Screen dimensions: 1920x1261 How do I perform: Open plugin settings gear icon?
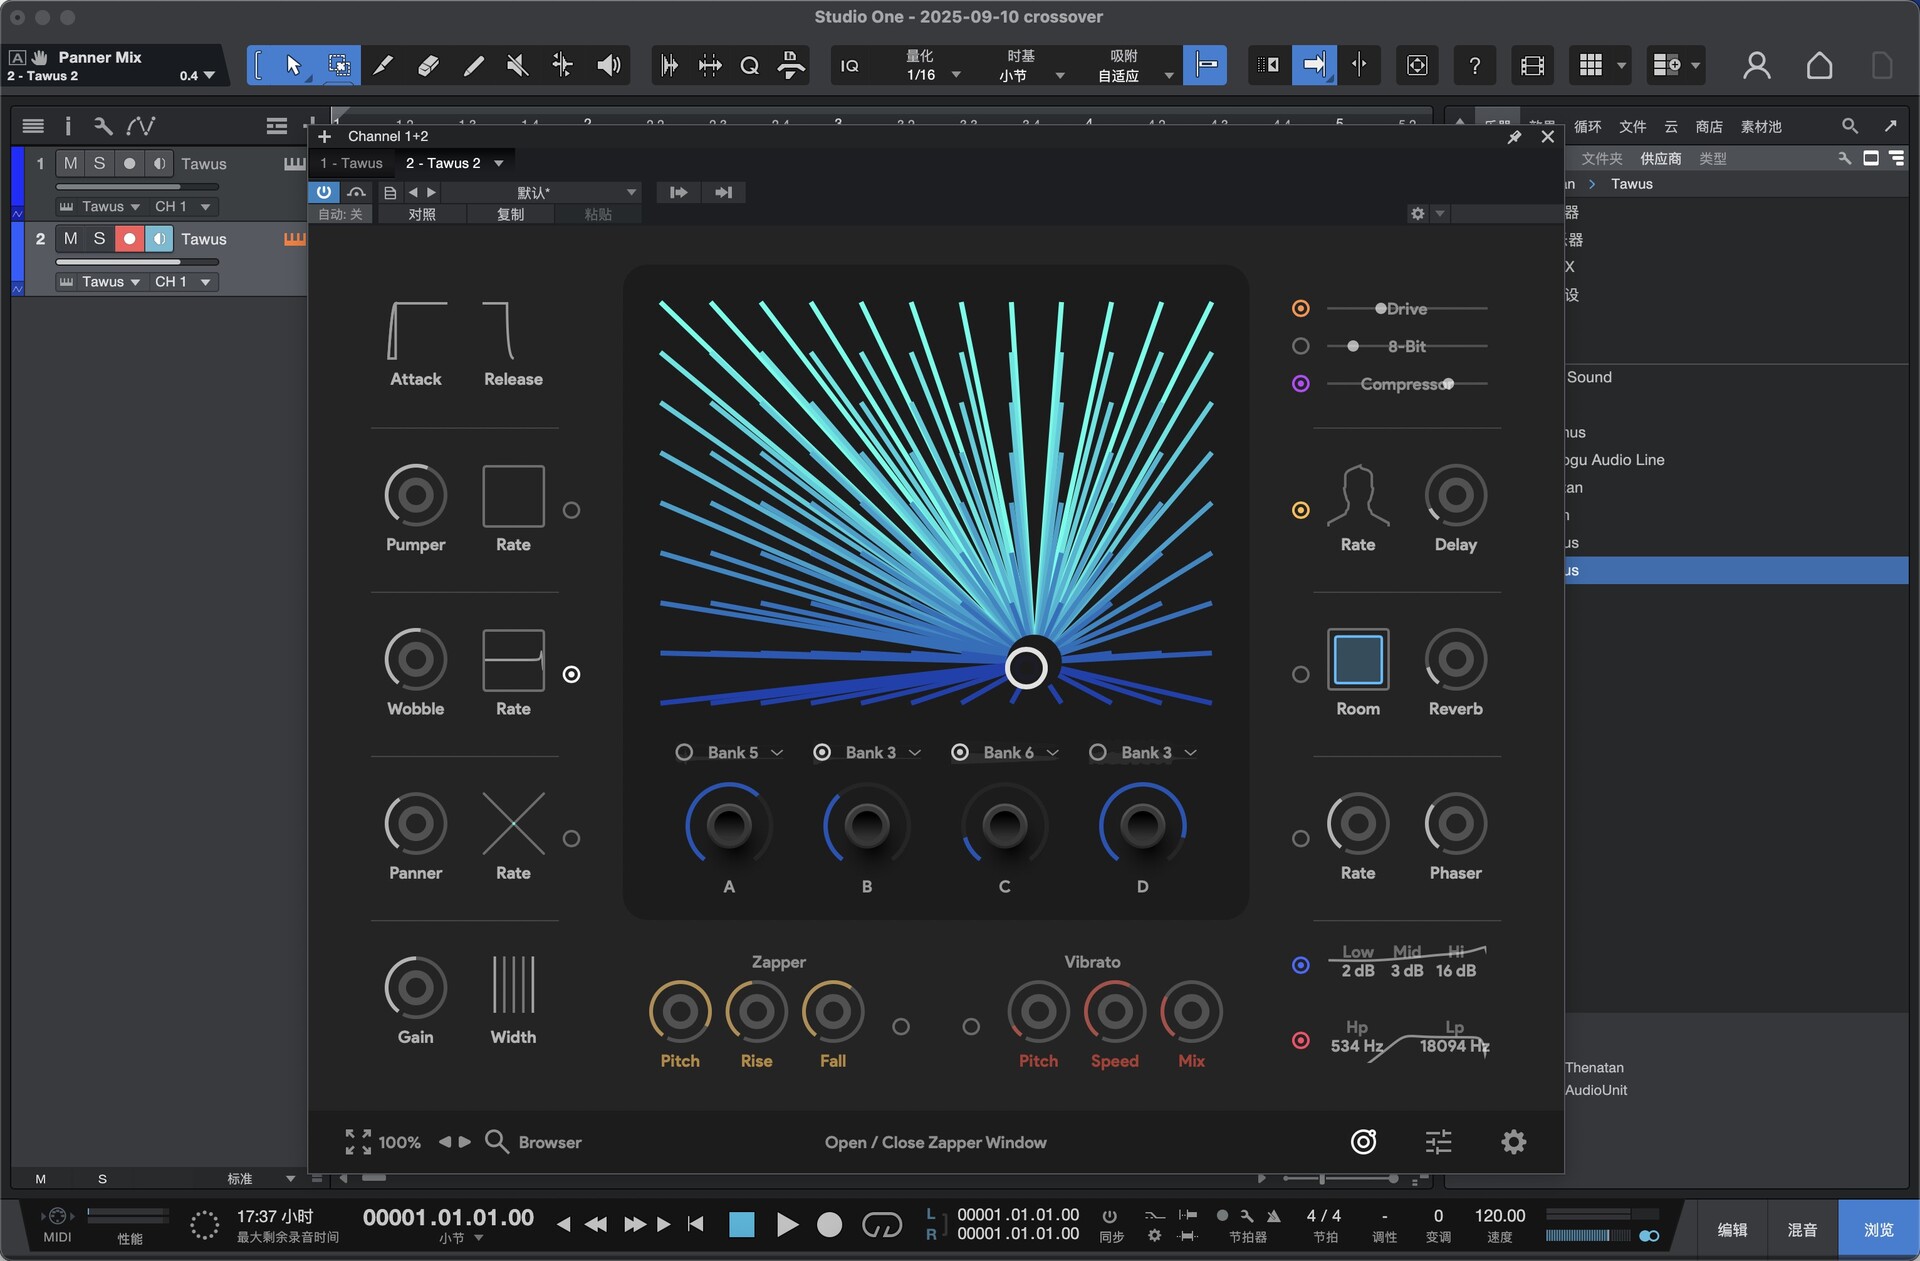pyautogui.click(x=1514, y=1141)
